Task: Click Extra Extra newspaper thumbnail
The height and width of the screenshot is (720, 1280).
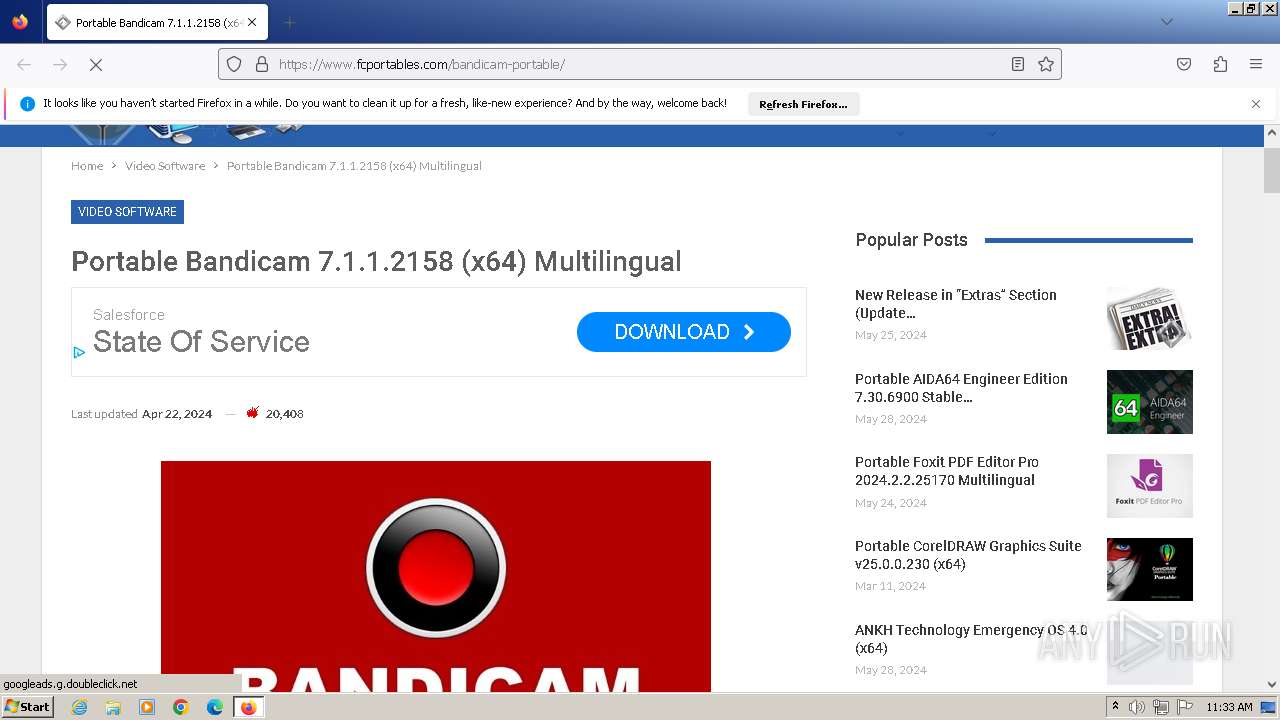Action: click(x=1150, y=318)
